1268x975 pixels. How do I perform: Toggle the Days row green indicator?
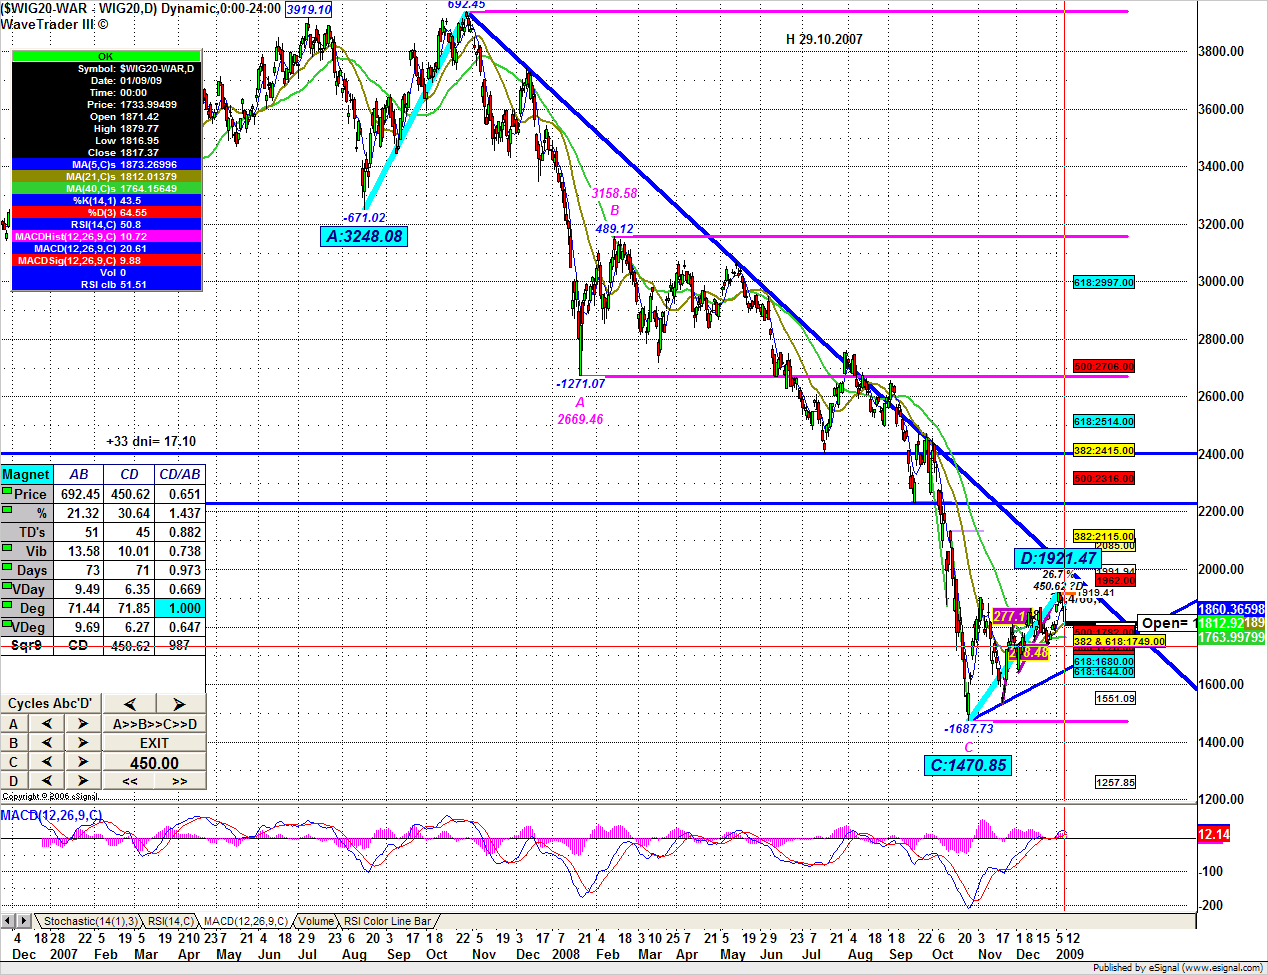tap(7, 568)
